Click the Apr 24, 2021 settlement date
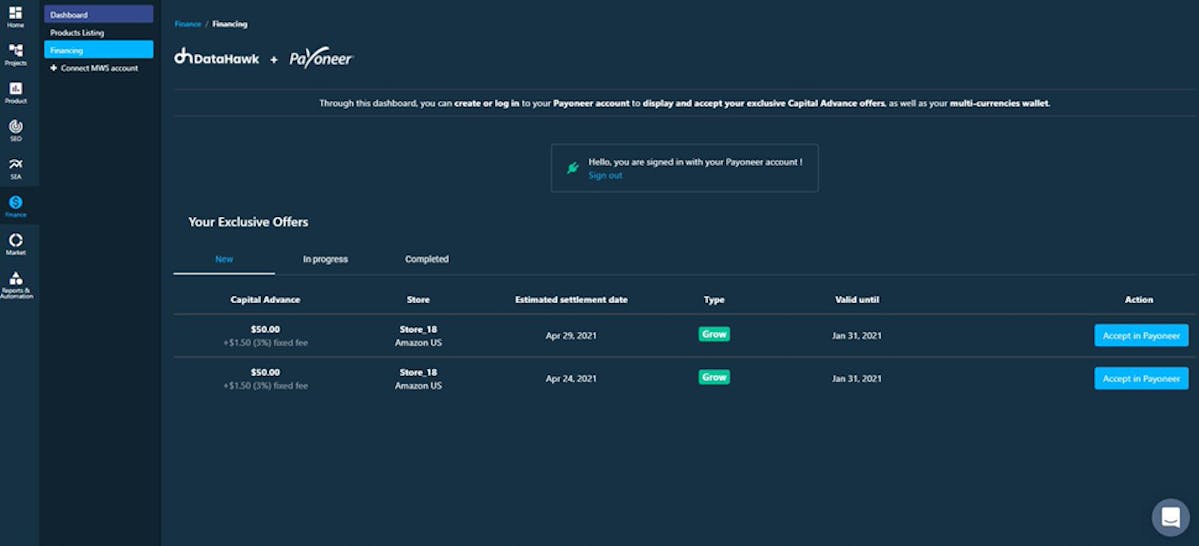The height and width of the screenshot is (546, 1199). tap(571, 379)
